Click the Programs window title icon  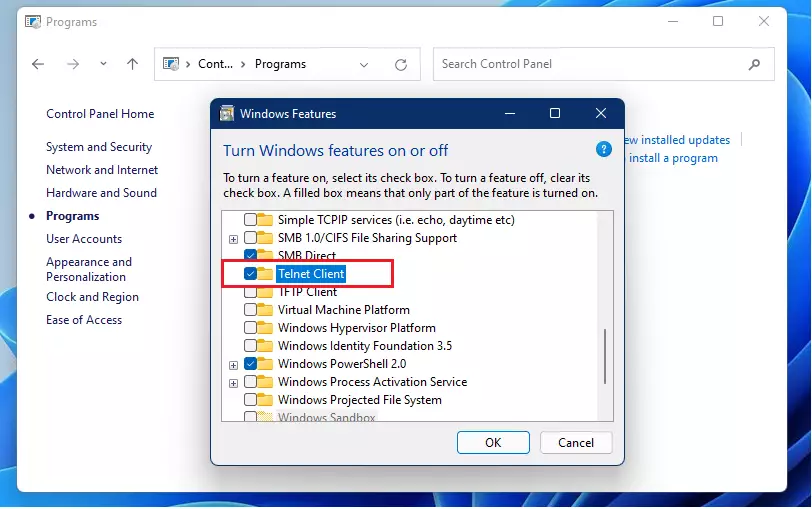pos(33,22)
